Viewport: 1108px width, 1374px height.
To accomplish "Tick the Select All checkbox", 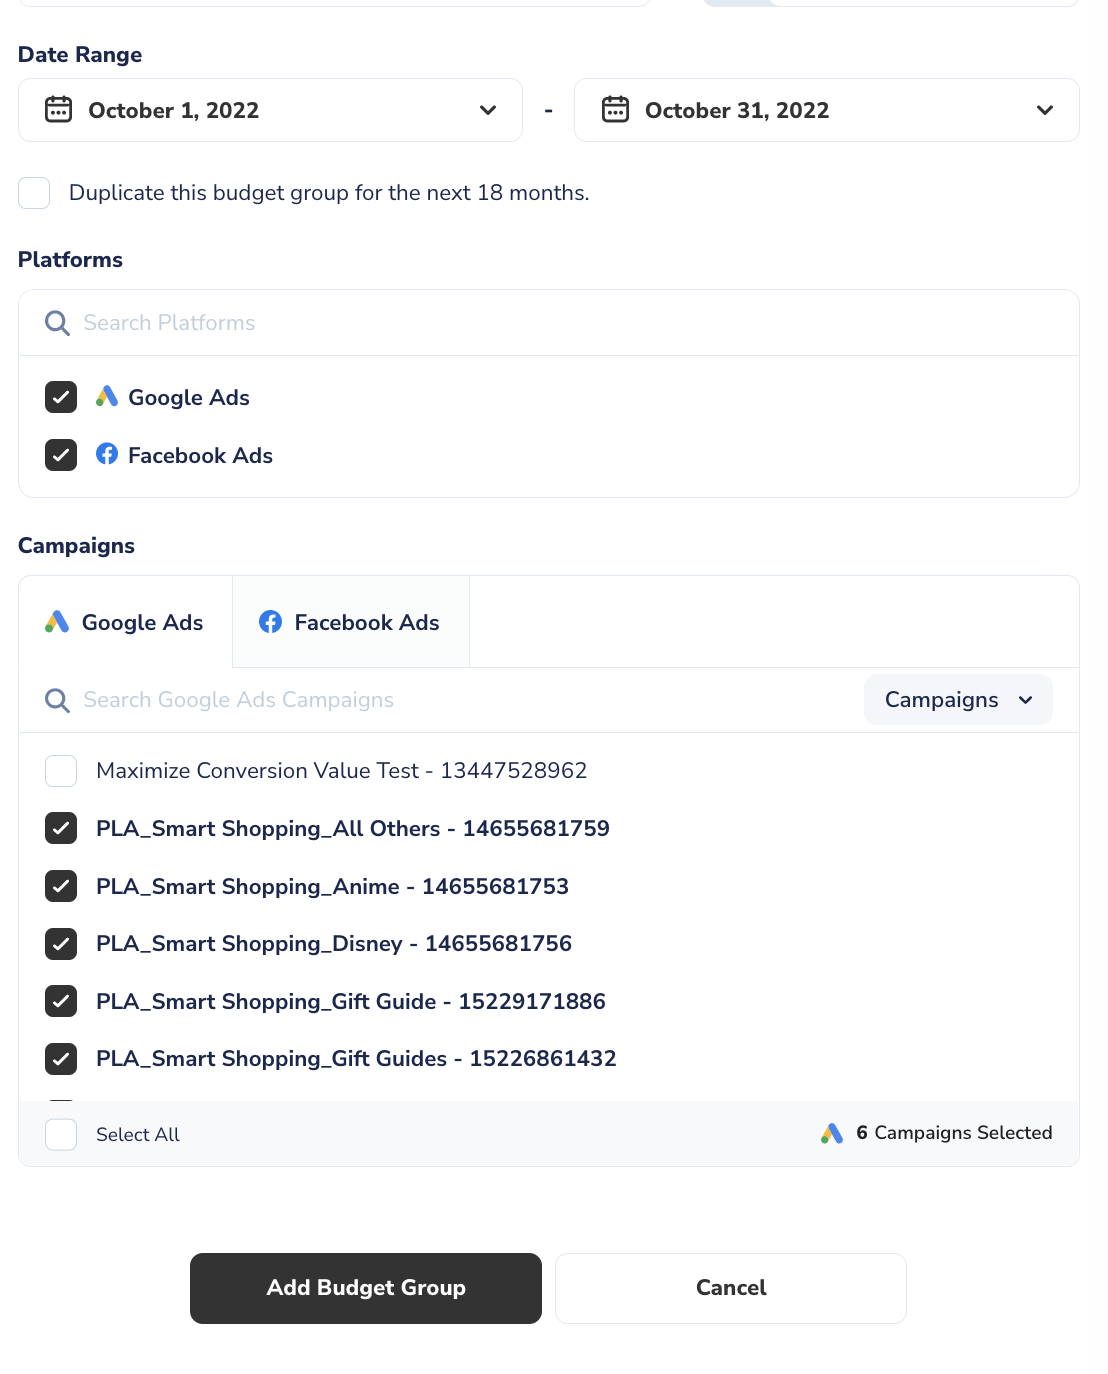I will click(61, 1134).
